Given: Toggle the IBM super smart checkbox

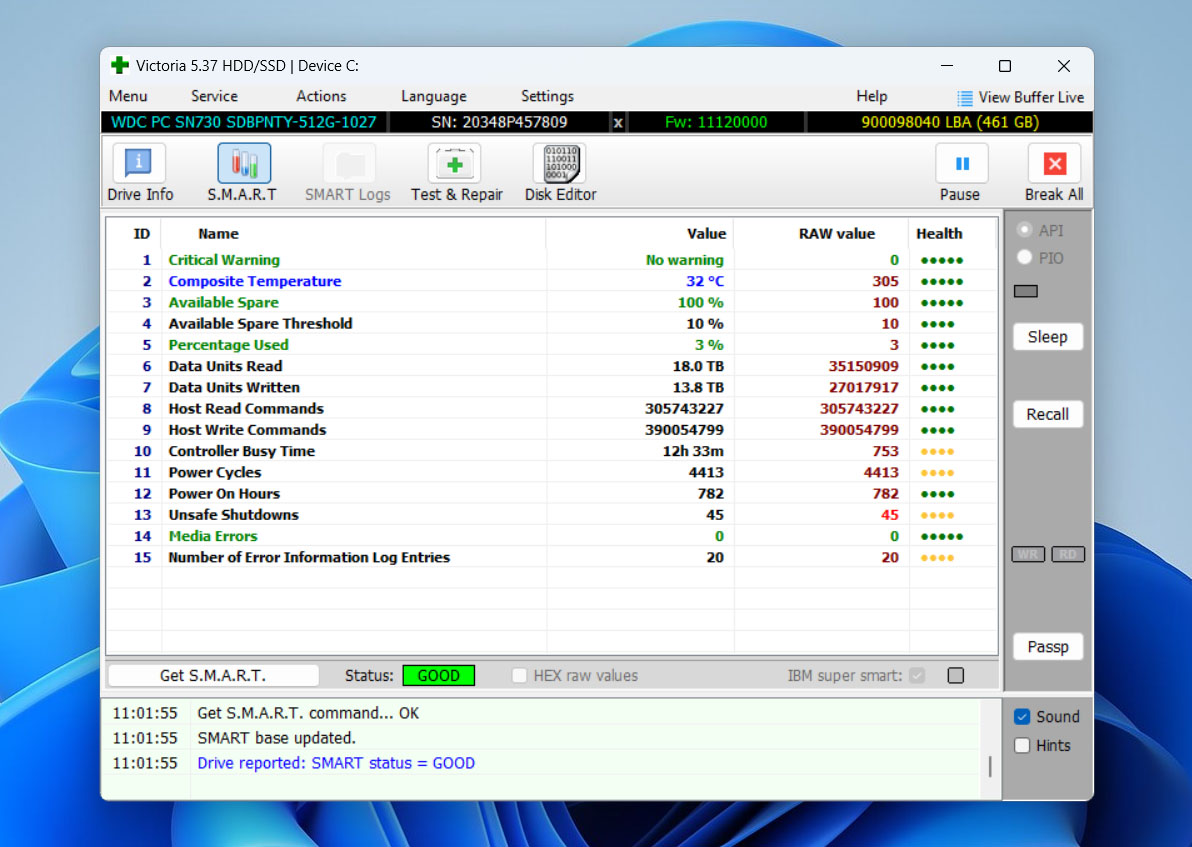Looking at the screenshot, I should tap(918, 675).
